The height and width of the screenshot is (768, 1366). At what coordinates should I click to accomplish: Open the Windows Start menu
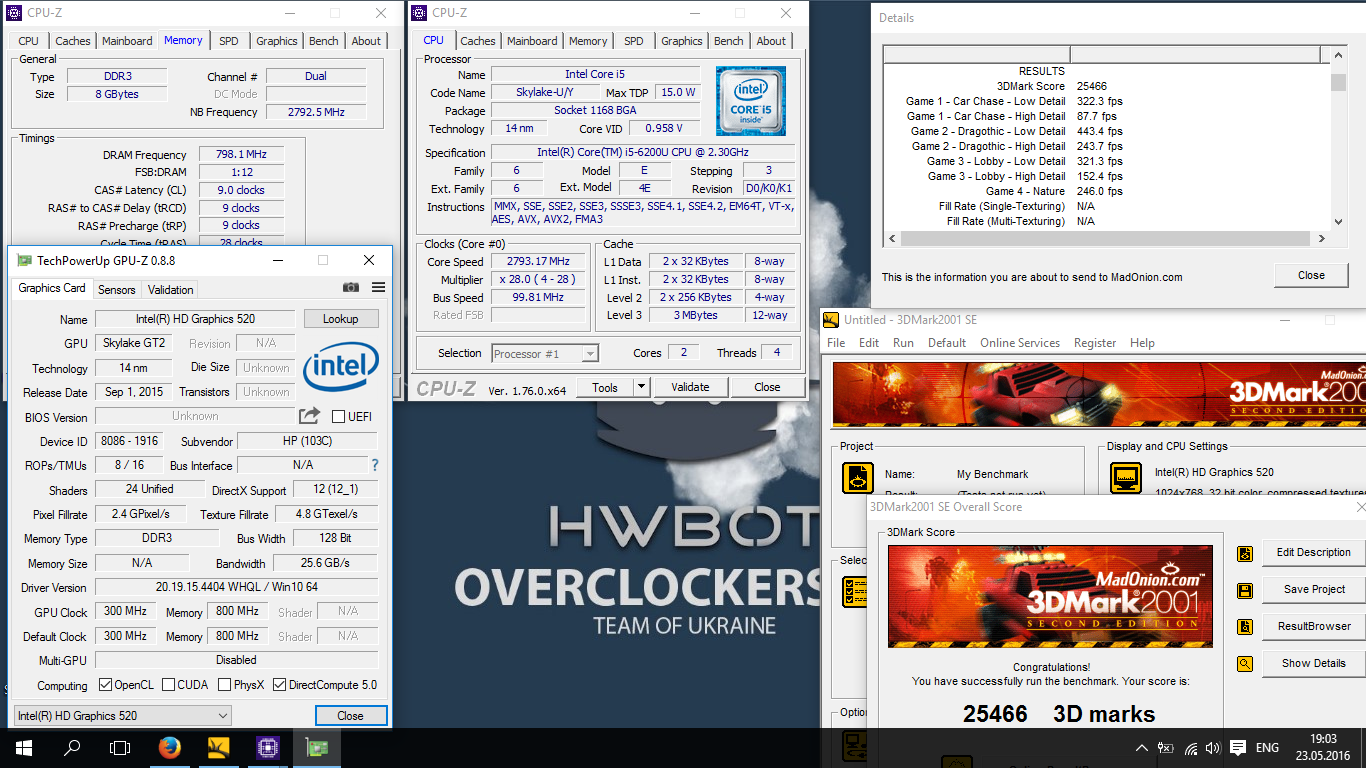click(23, 748)
